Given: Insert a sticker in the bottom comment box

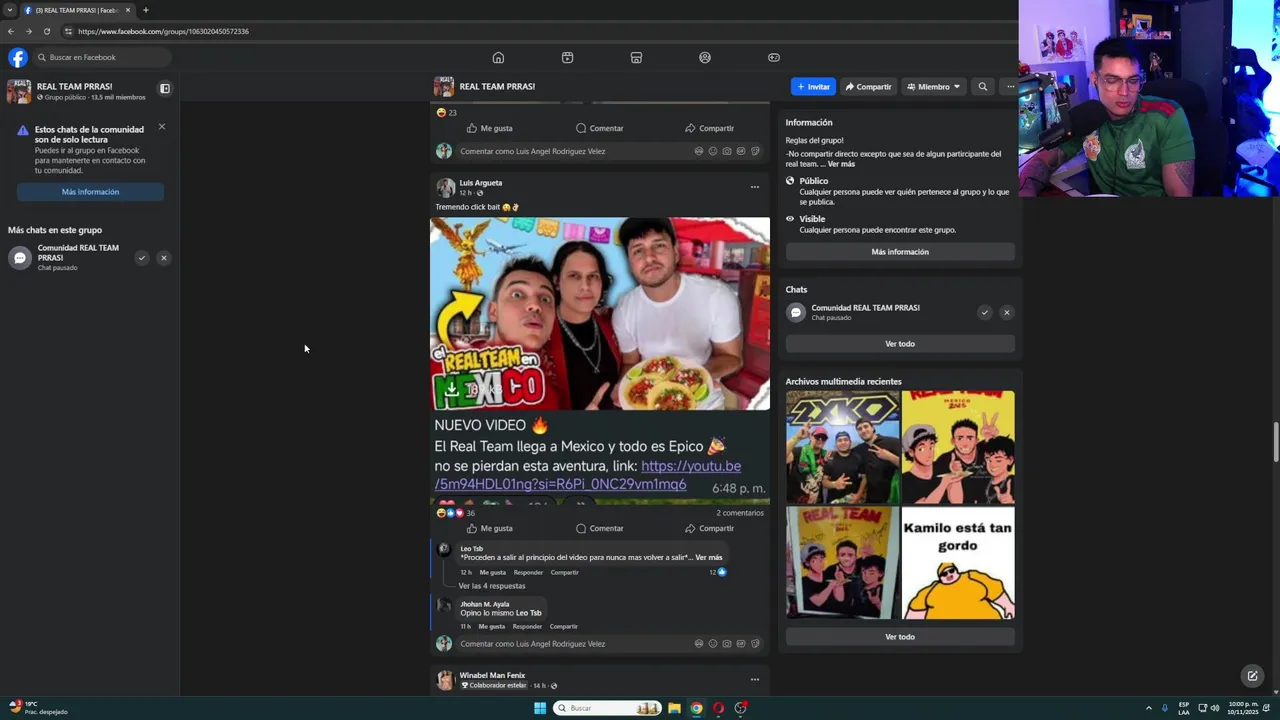Looking at the screenshot, I should pos(755,644).
